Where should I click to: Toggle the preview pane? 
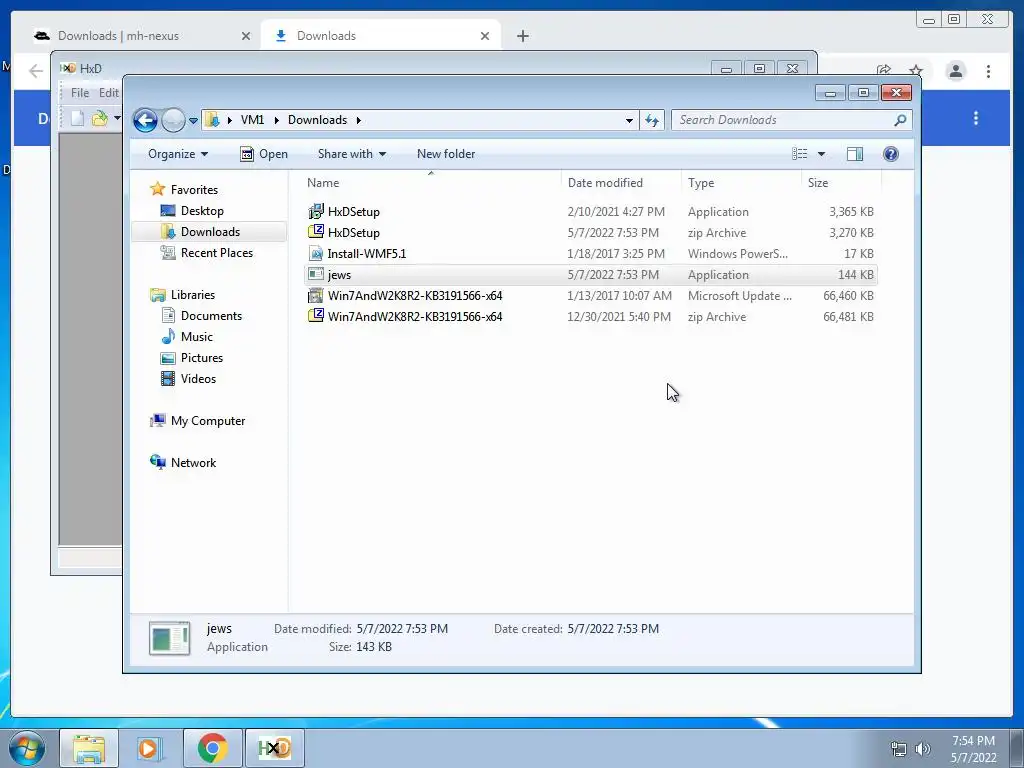click(x=855, y=154)
